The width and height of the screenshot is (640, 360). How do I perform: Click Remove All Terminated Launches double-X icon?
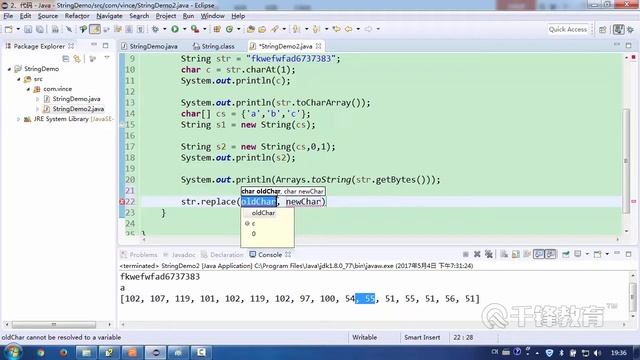click(x=489, y=254)
